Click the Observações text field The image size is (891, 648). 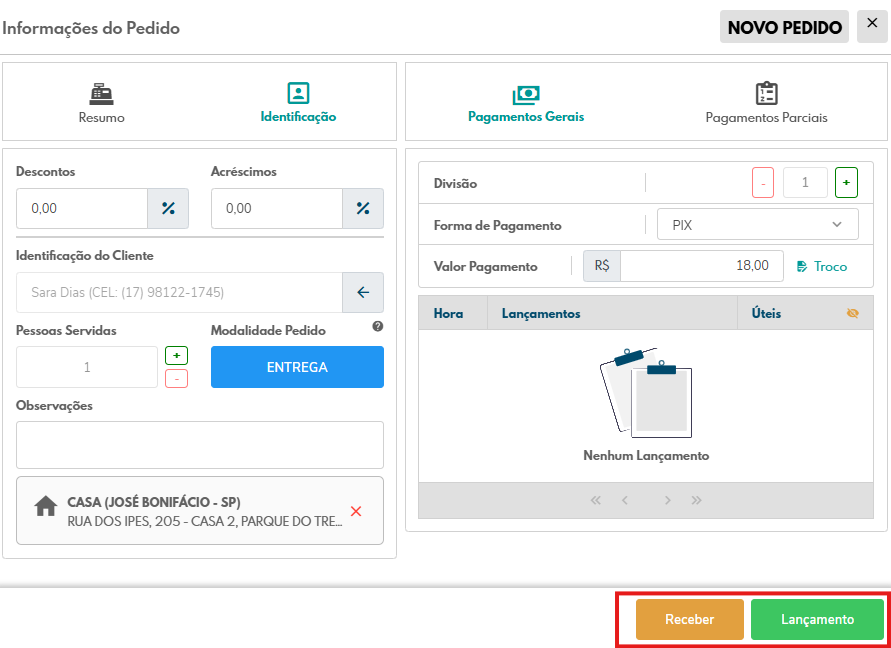click(200, 445)
